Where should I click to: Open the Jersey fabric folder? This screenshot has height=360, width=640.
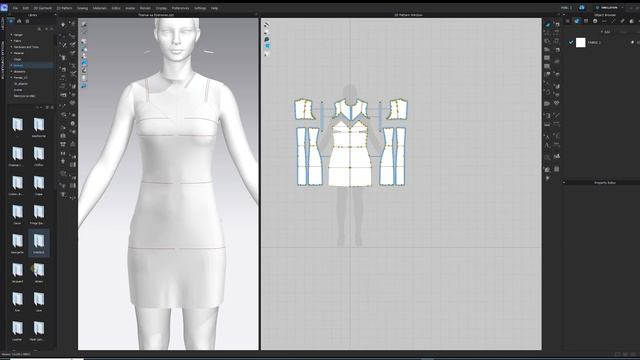coord(39,272)
